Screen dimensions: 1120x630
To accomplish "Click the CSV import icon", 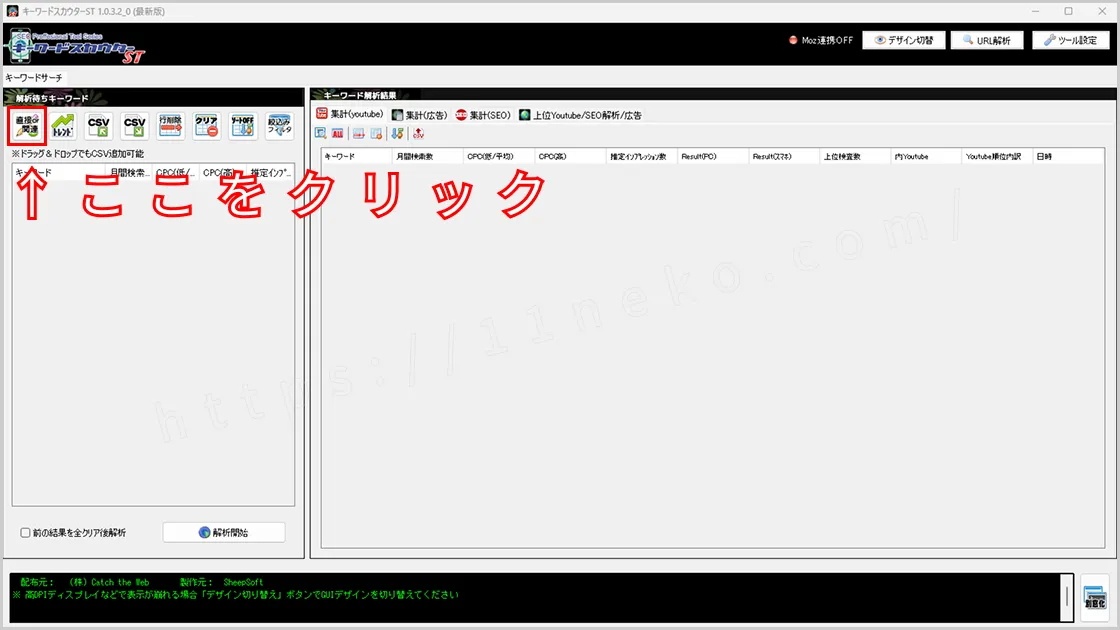I will 98,125.
